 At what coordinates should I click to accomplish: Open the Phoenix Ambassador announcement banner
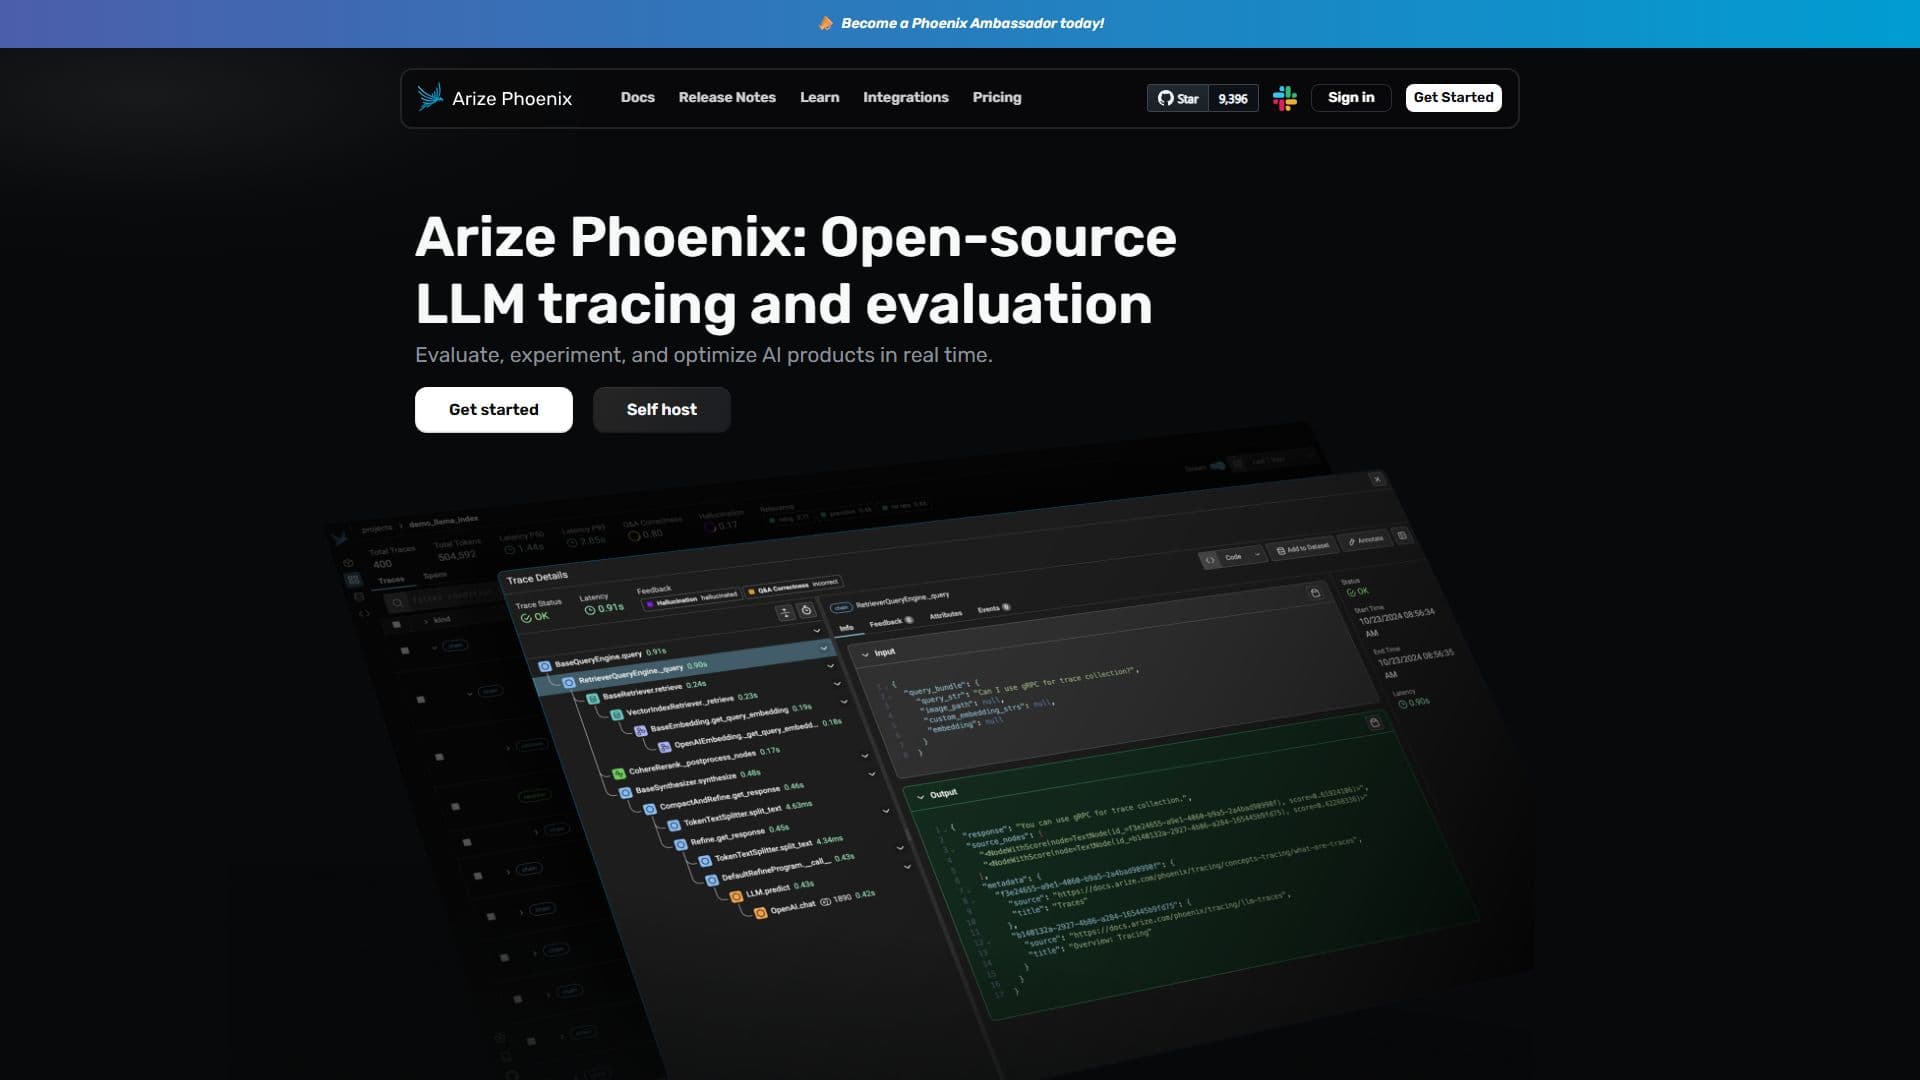961,23
